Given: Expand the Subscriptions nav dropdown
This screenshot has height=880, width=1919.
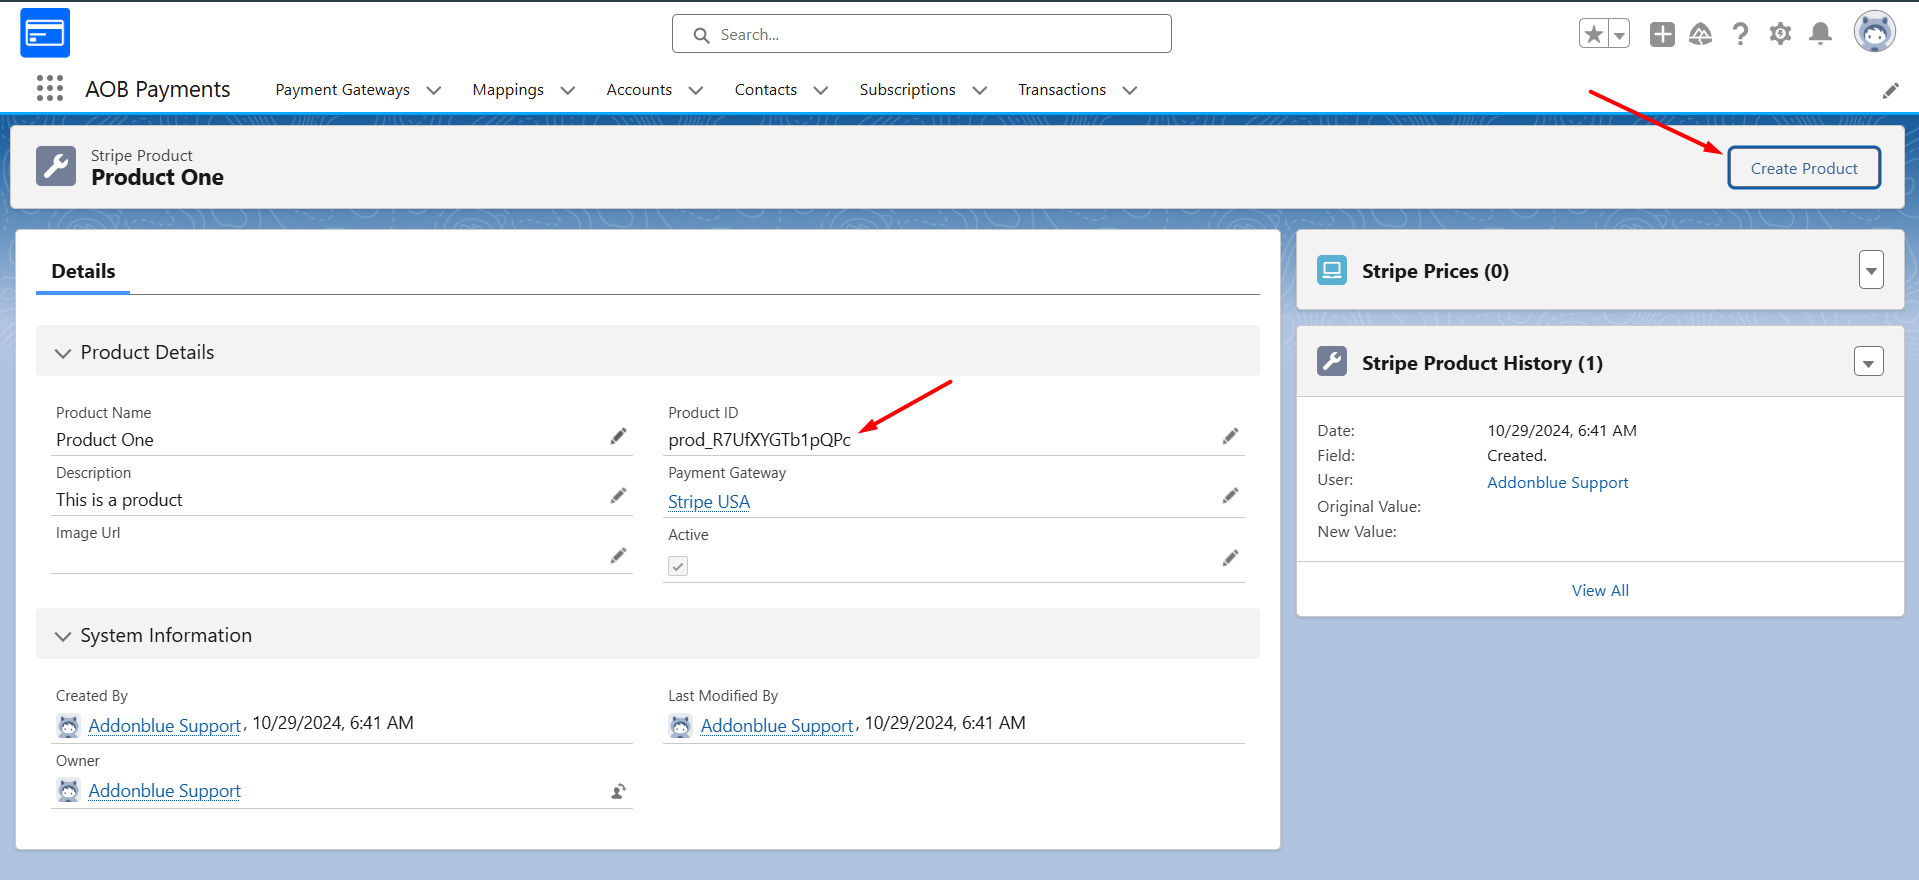Looking at the screenshot, I should tap(980, 90).
